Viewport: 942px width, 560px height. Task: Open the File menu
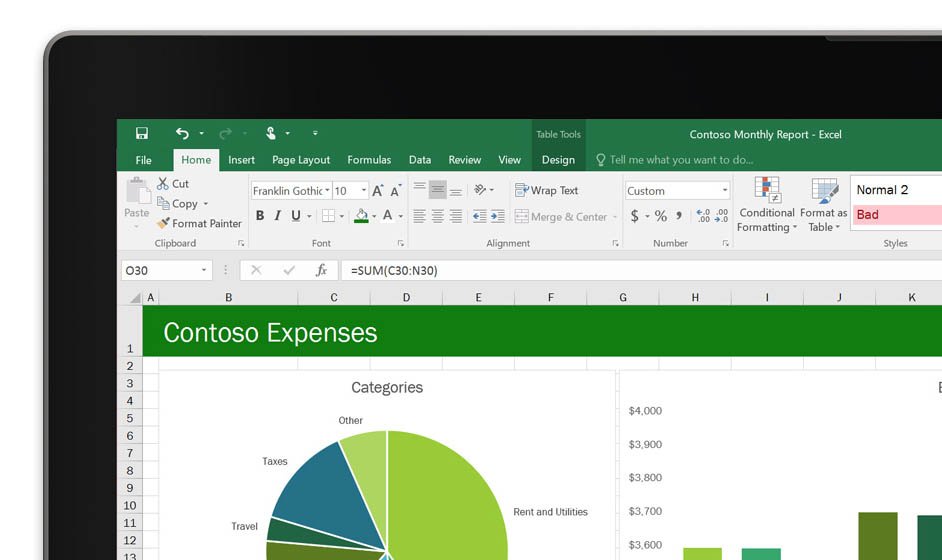(144, 160)
